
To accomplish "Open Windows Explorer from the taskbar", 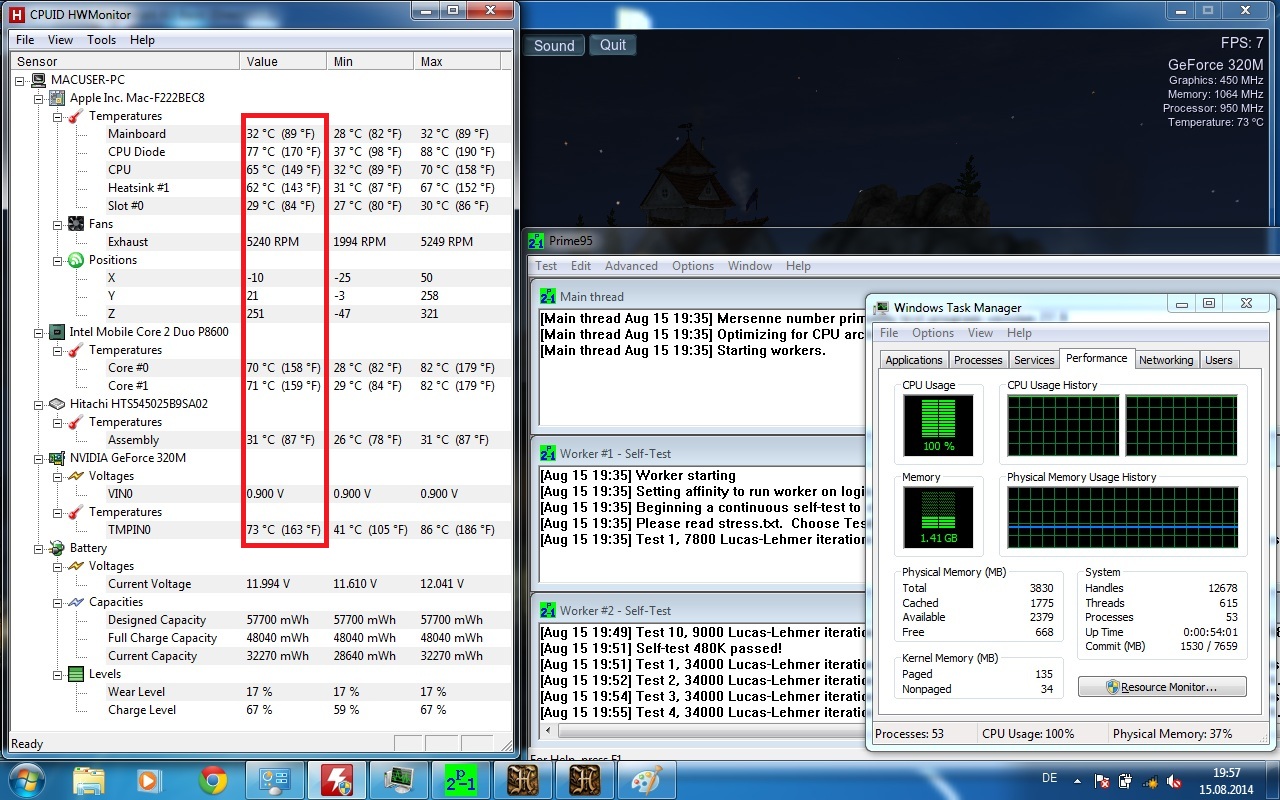I will click(x=89, y=780).
